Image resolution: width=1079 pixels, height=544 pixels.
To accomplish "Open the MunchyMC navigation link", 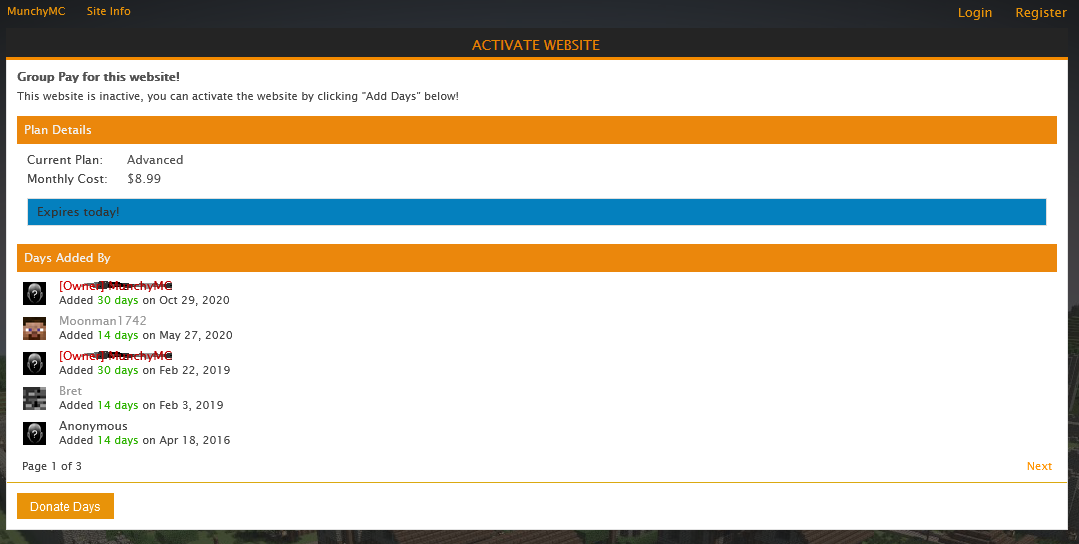I will tap(36, 11).
